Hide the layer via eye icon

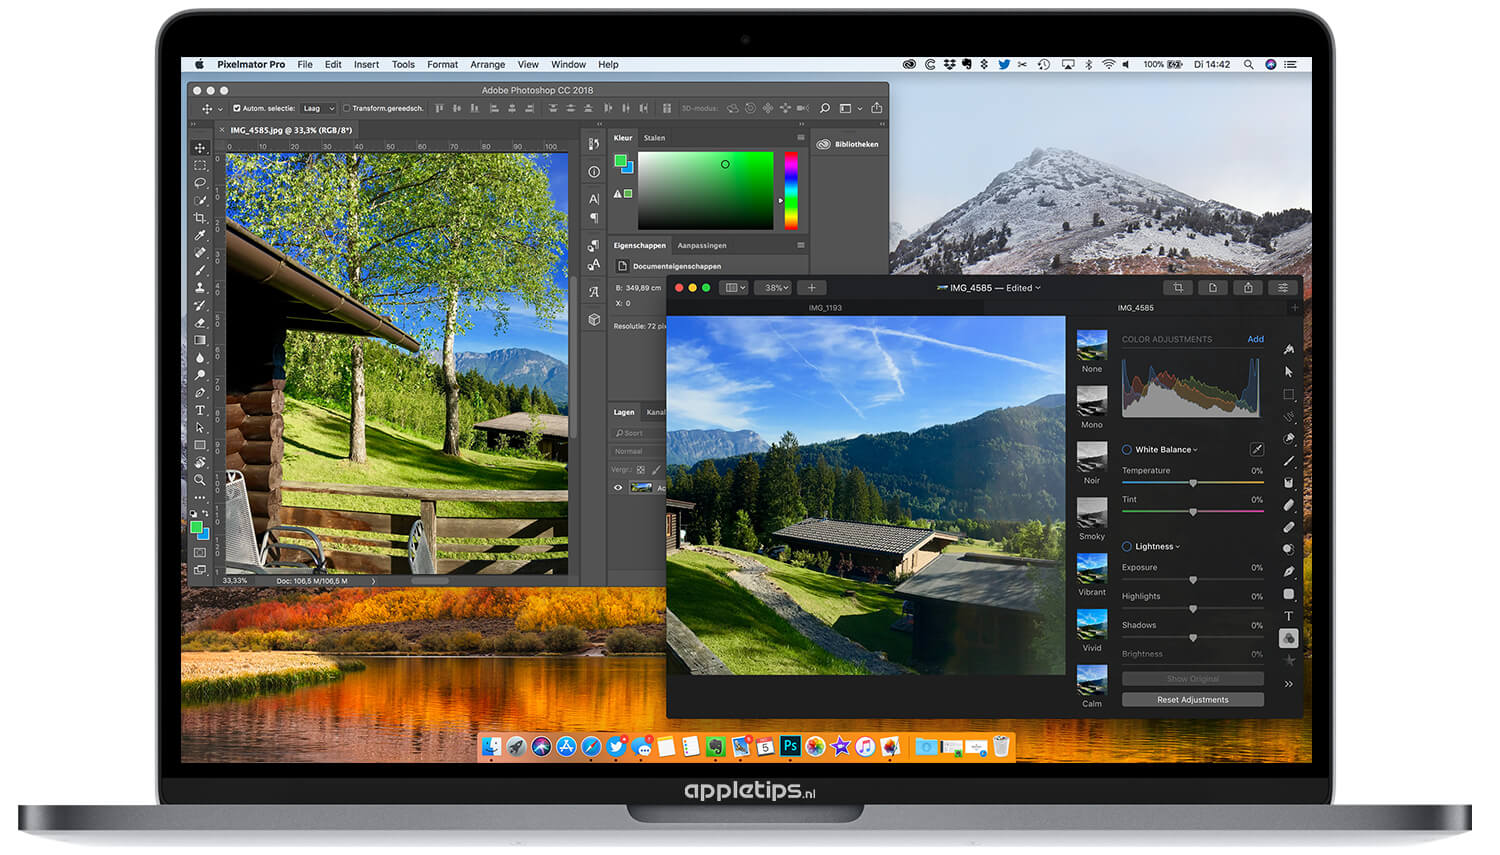click(x=618, y=488)
